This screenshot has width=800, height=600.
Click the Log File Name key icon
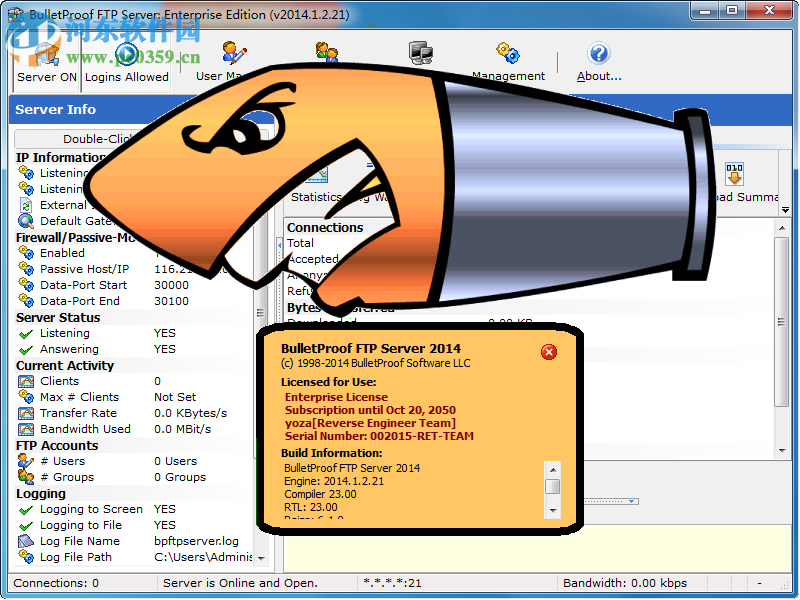coord(25,541)
